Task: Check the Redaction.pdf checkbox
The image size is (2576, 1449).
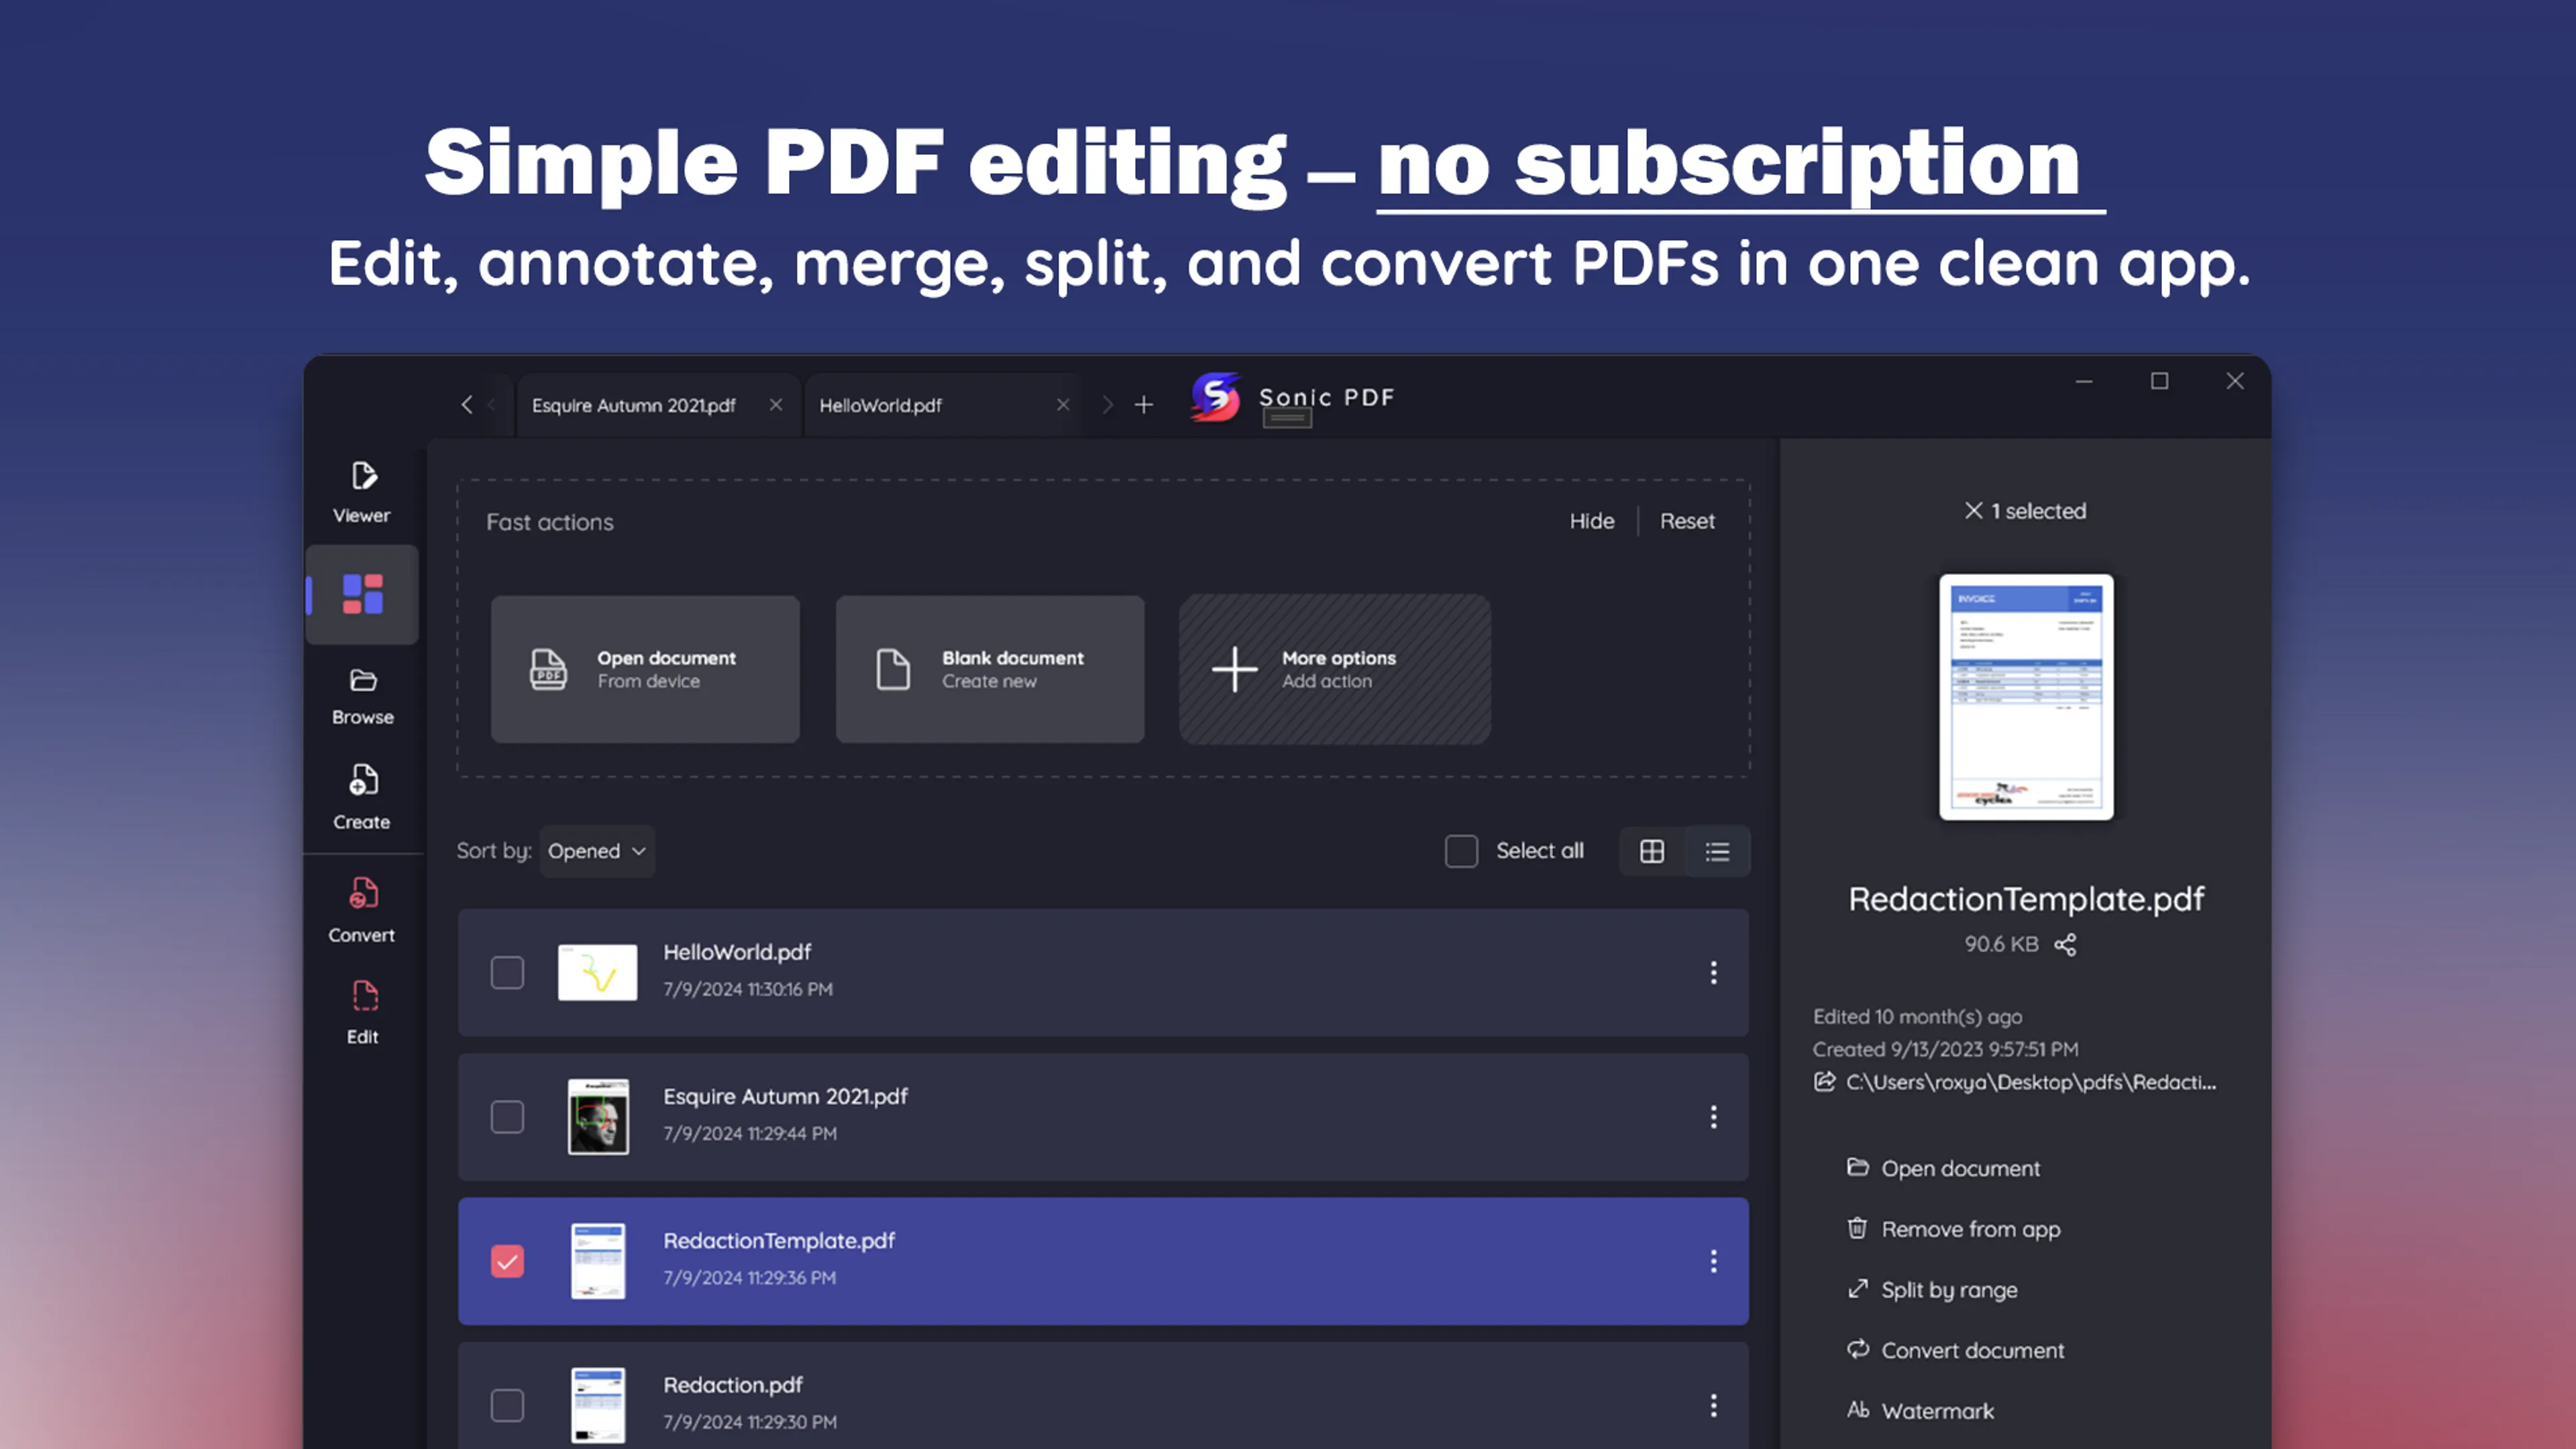Action: pyautogui.click(x=507, y=1405)
